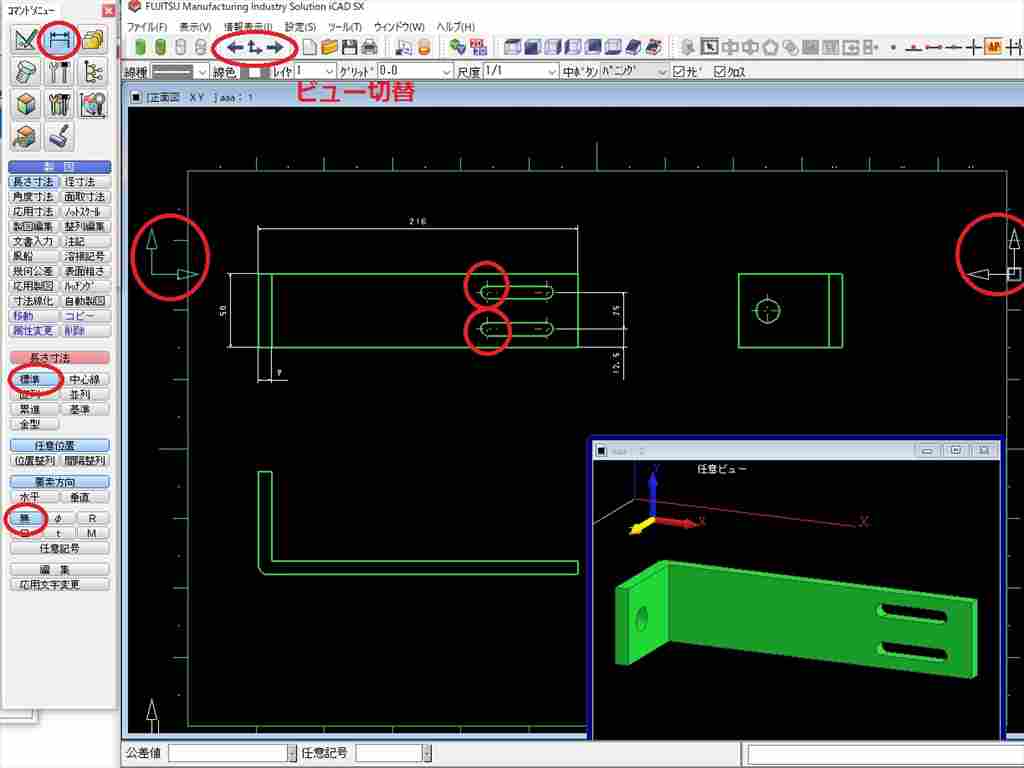Open the ウインドウ(W) menu
The image size is (1024, 768).
click(399, 27)
